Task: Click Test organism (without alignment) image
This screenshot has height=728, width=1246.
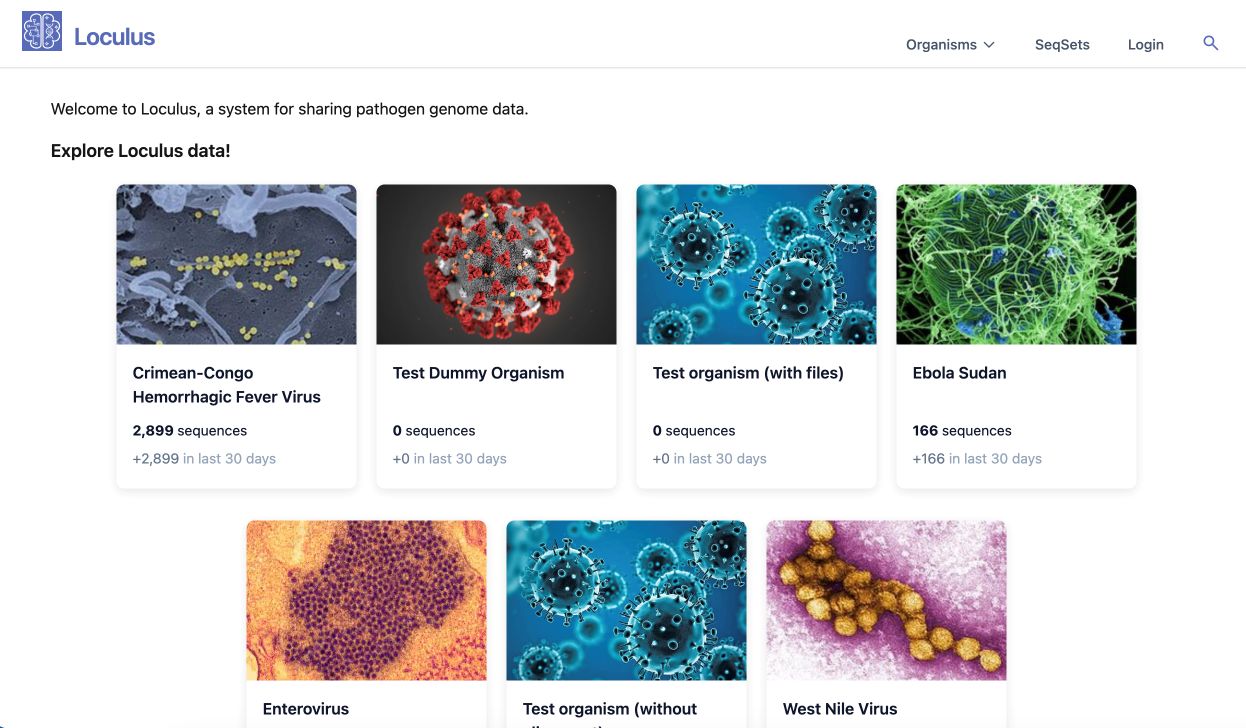Action: coord(626,600)
